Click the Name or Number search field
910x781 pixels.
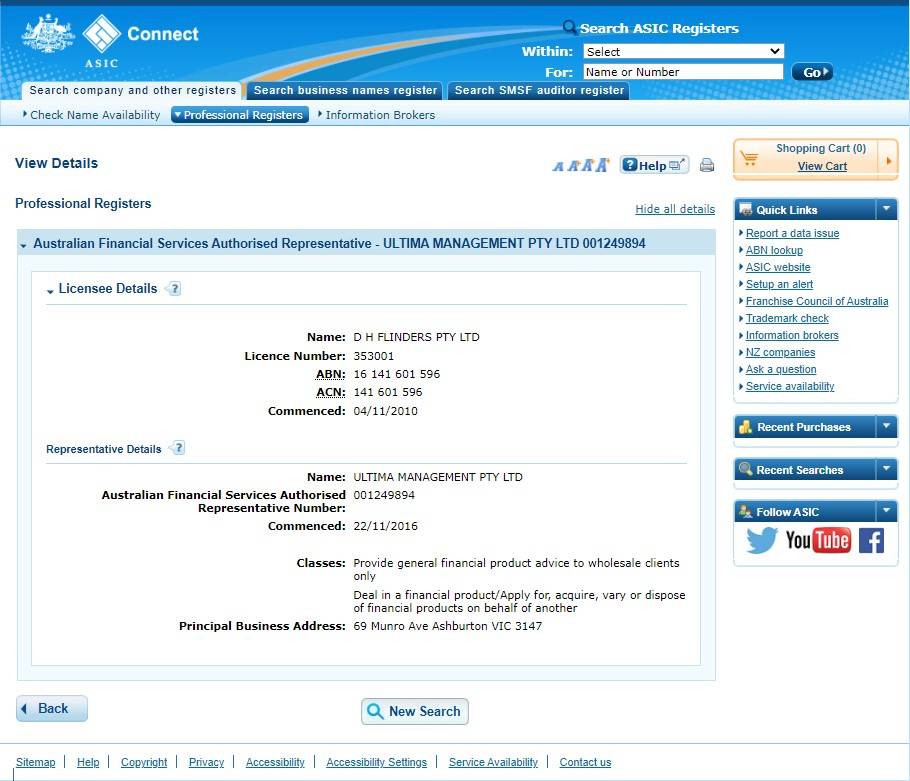click(683, 72)
